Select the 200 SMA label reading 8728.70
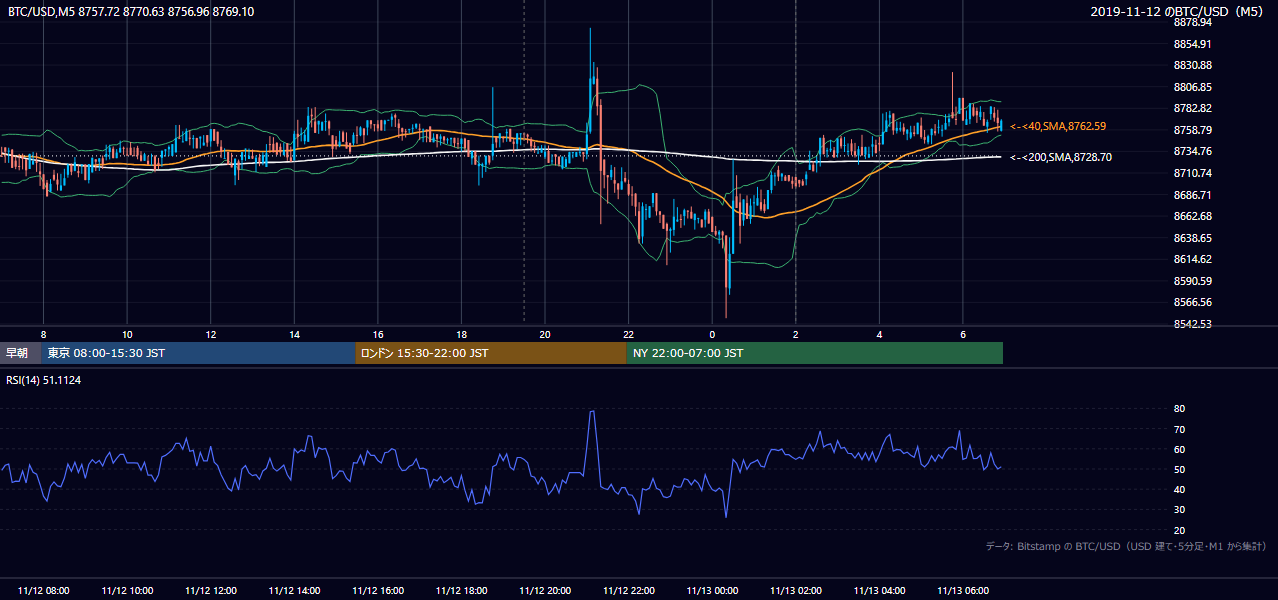This screenshot has width=1278, height=600. 1061,157
